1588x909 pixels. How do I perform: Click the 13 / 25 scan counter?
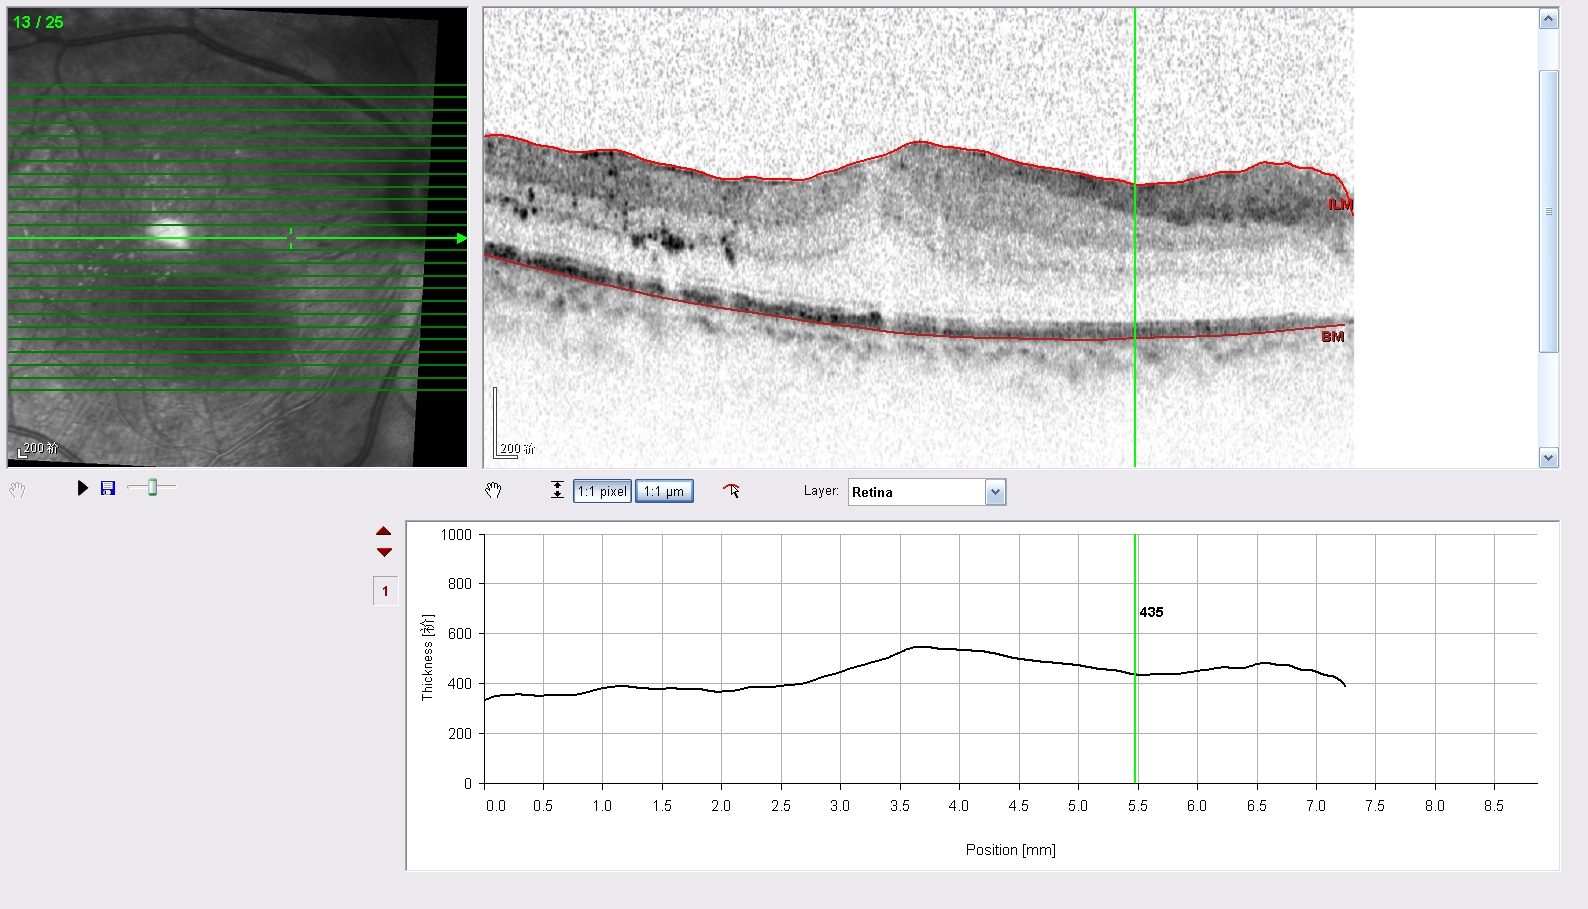pos(38,22)
